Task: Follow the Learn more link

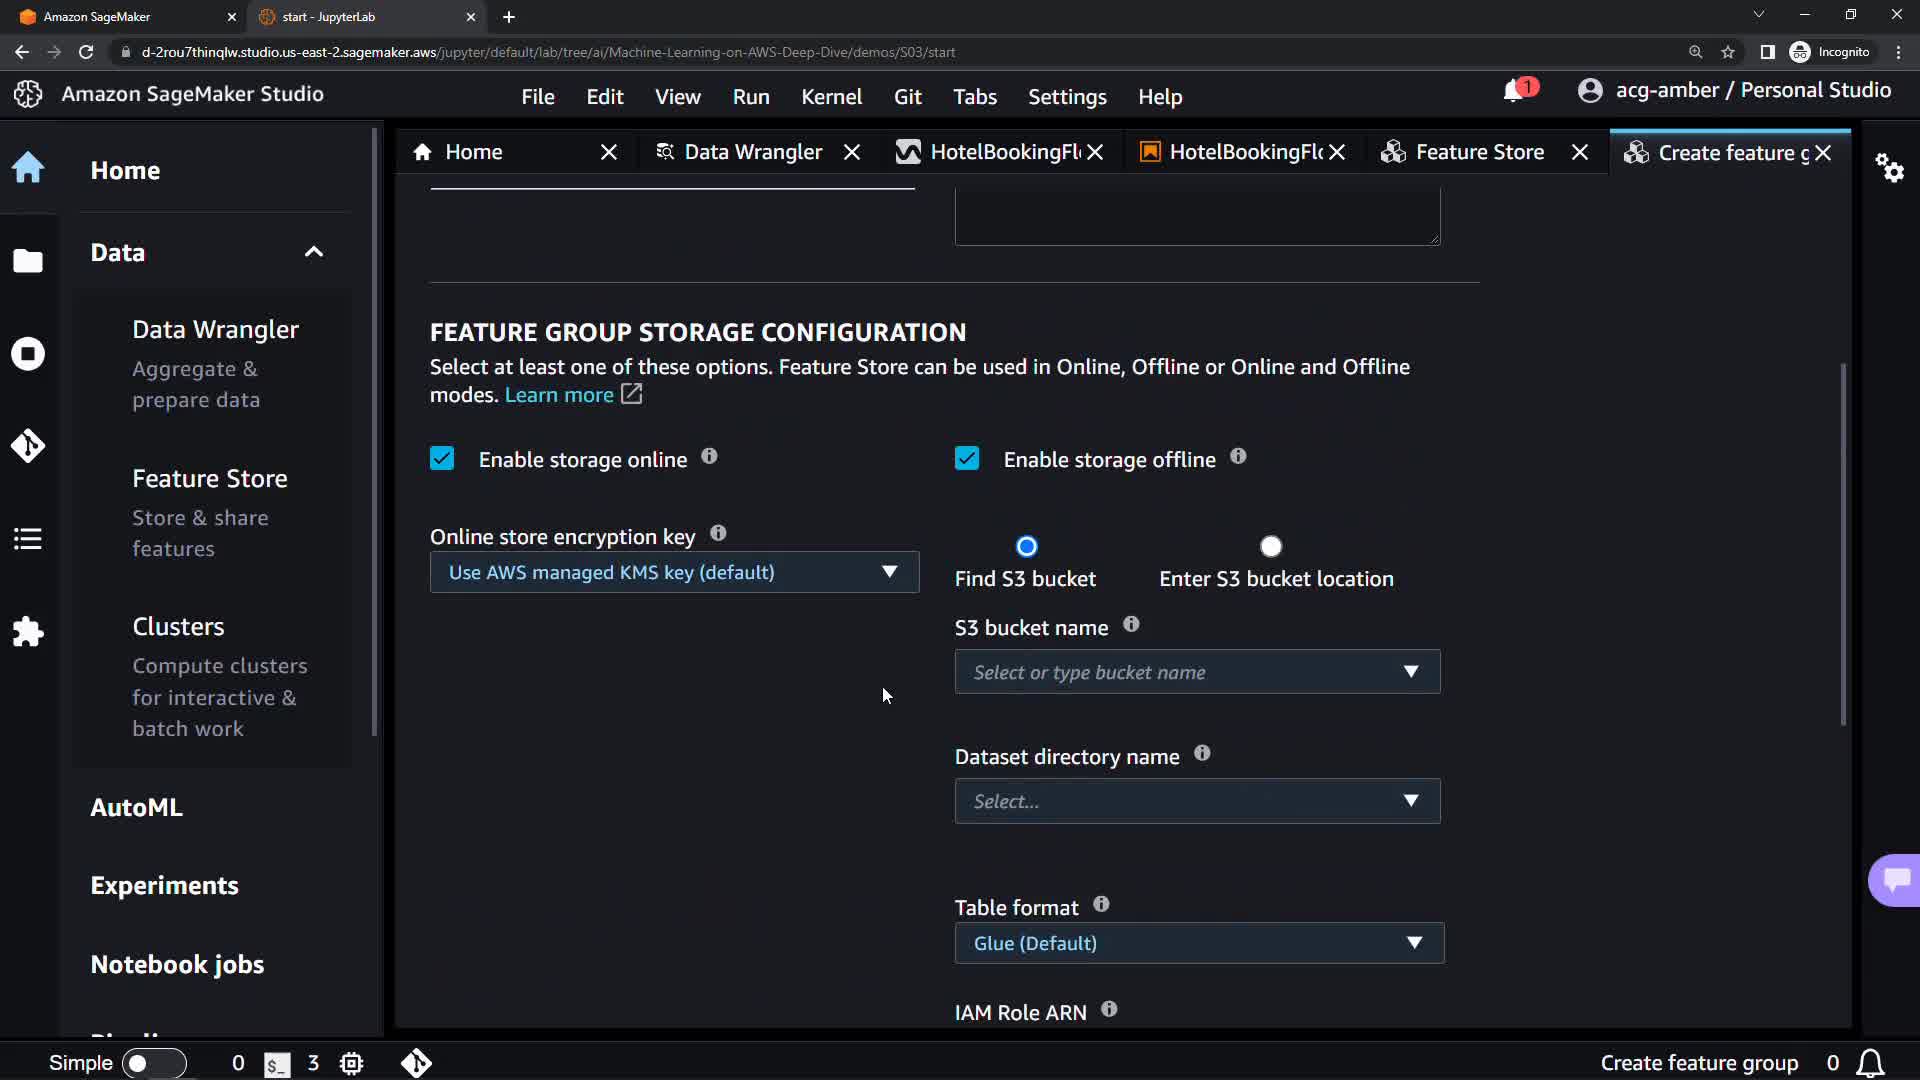Action: [x=559, y=395]
